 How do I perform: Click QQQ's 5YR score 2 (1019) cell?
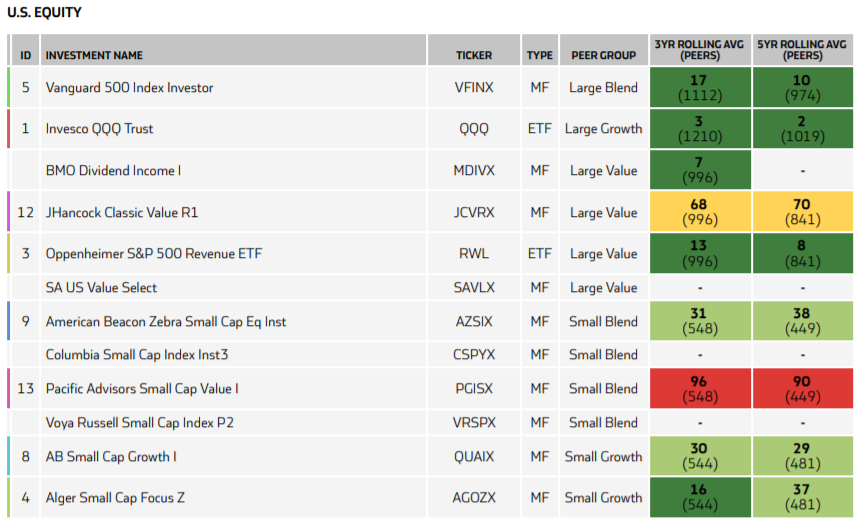[x=803, y=129]
